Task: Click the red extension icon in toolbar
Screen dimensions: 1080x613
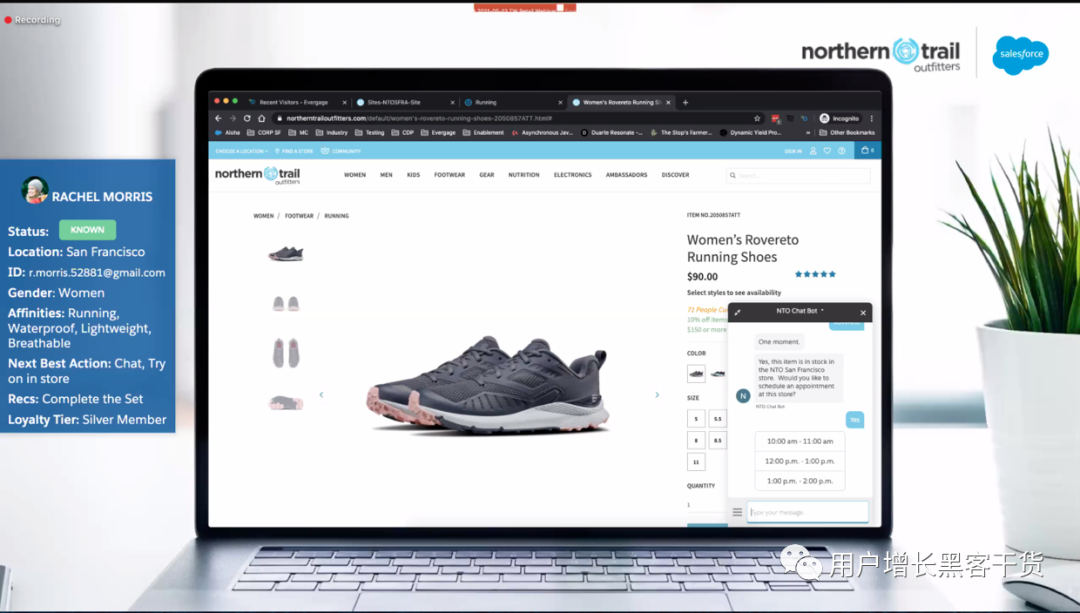Action: click(776, 118)
